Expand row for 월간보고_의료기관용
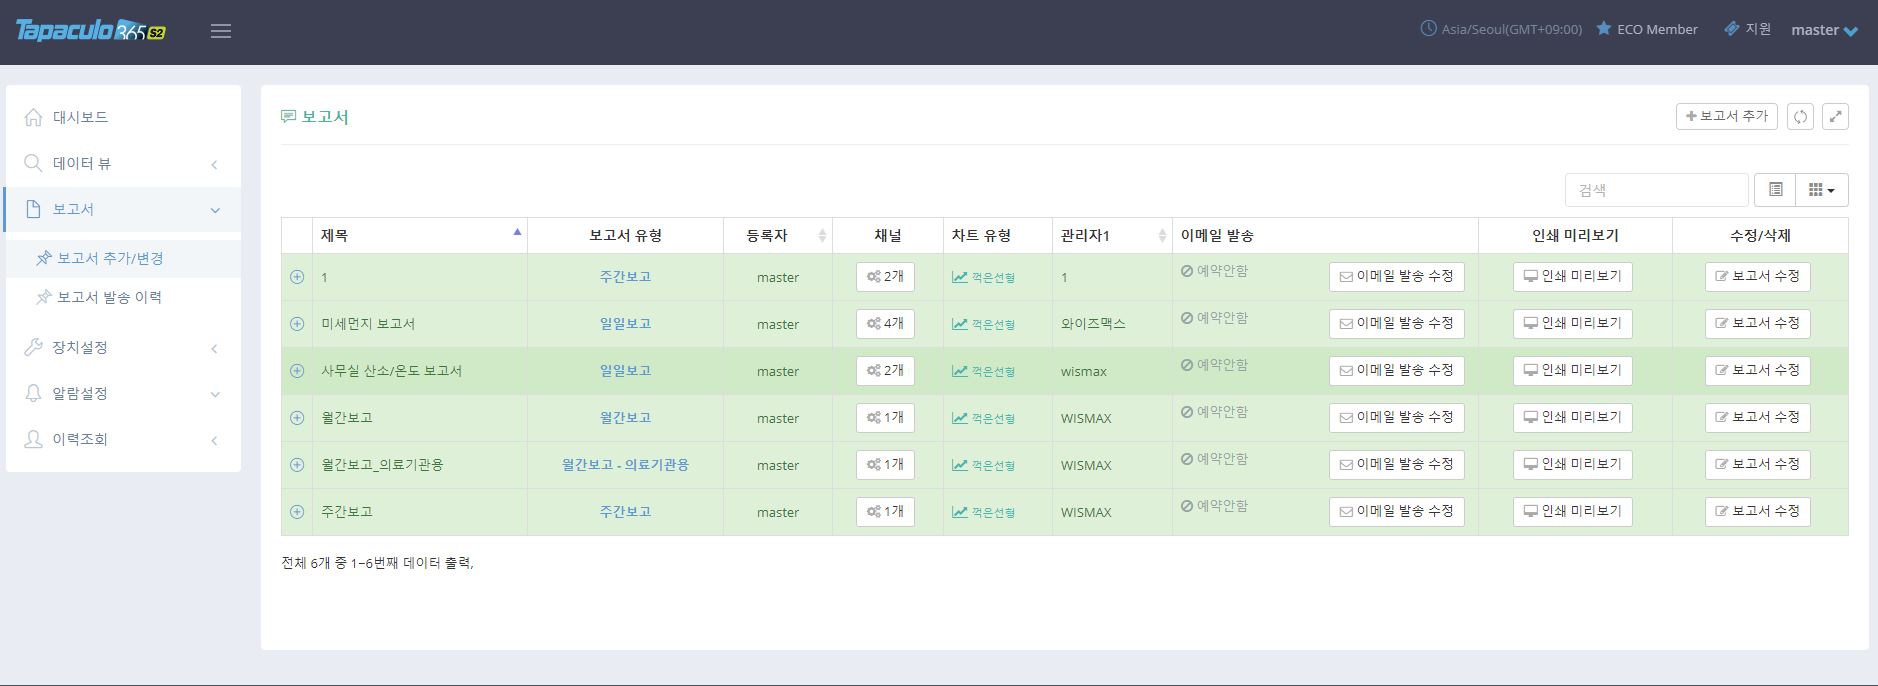The width and height of the screenshot is (1878, 686). (297, 465)
